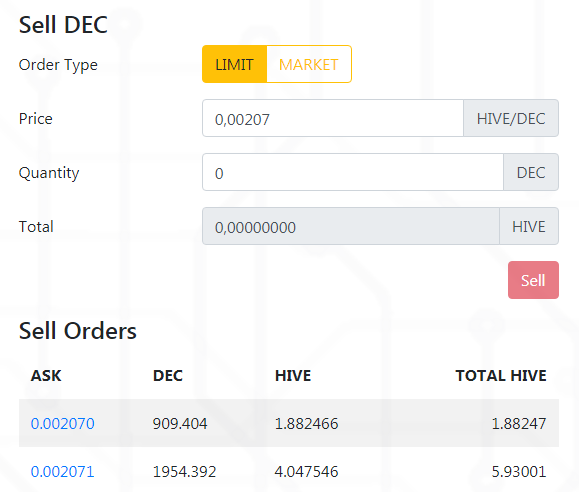Click the 1954.392 DEC amount cell
The image size is (579, 492).
pos(185,472)
